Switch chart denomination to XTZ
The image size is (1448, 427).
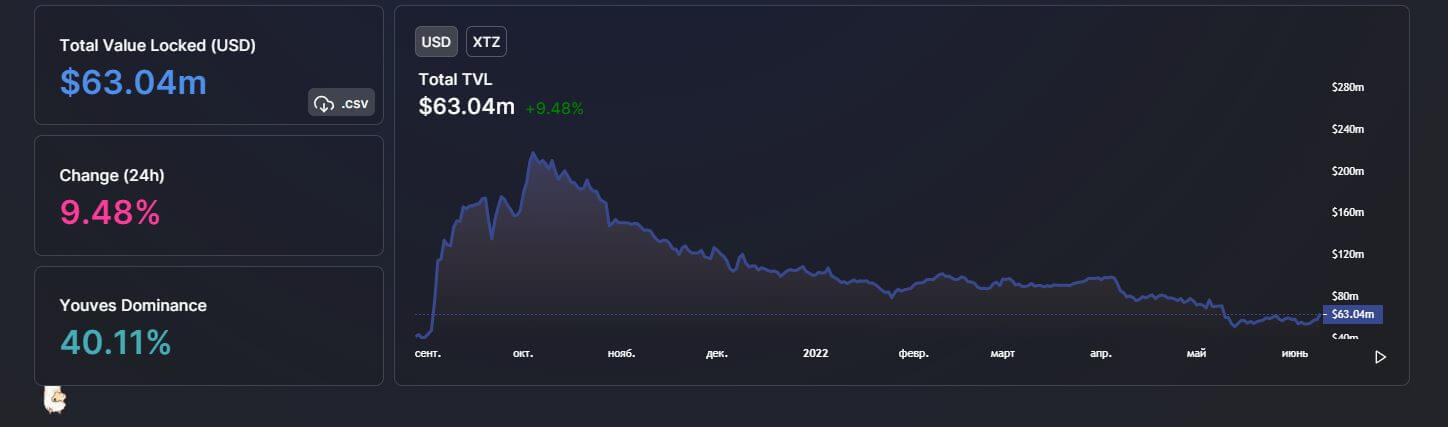tap(487, 42)
